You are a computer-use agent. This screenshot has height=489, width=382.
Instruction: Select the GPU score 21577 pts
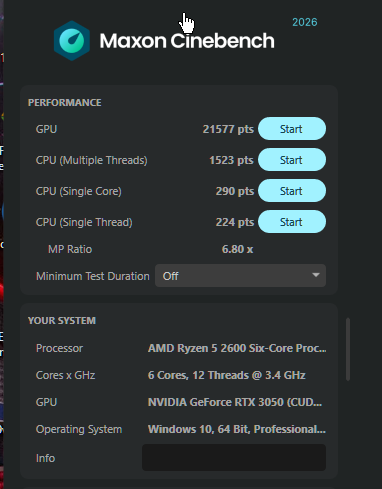coord(228,129)
